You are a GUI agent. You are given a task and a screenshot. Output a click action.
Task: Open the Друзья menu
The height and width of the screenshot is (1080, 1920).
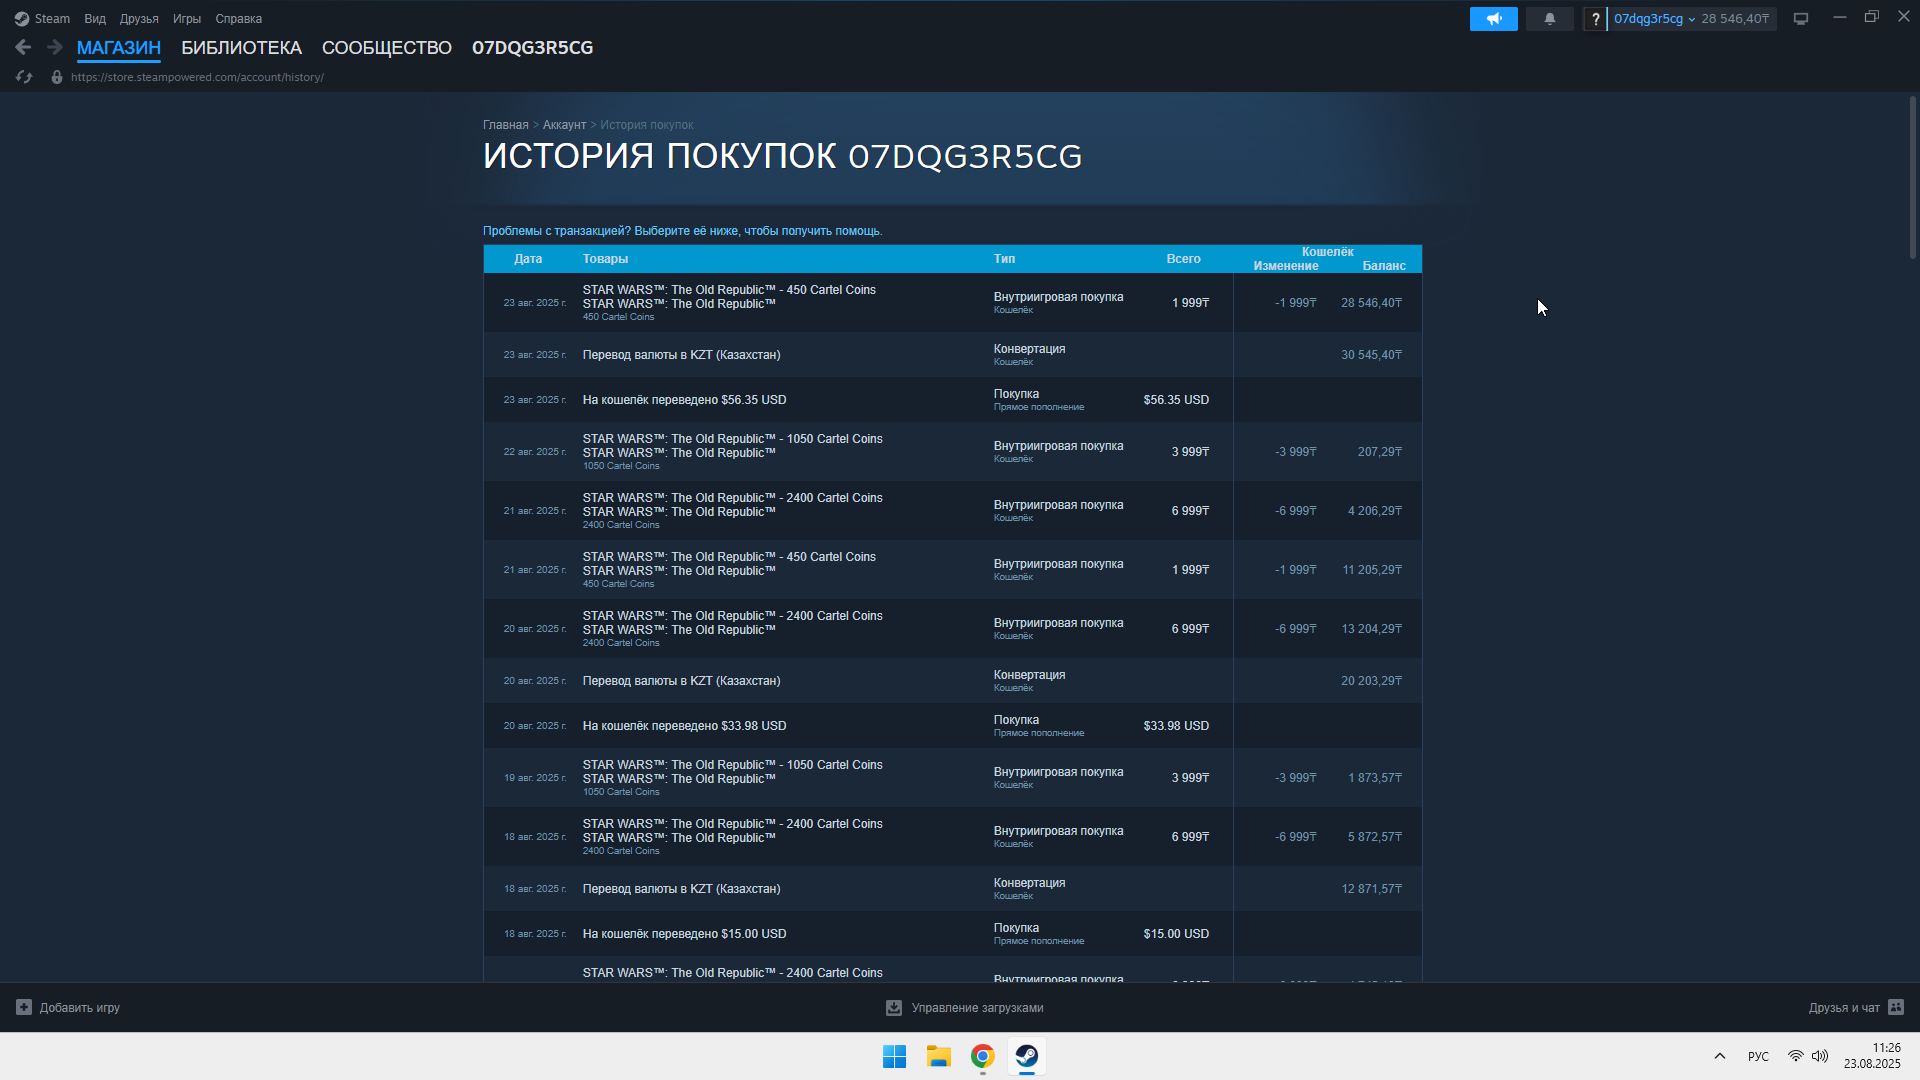[x=139, y=19]
